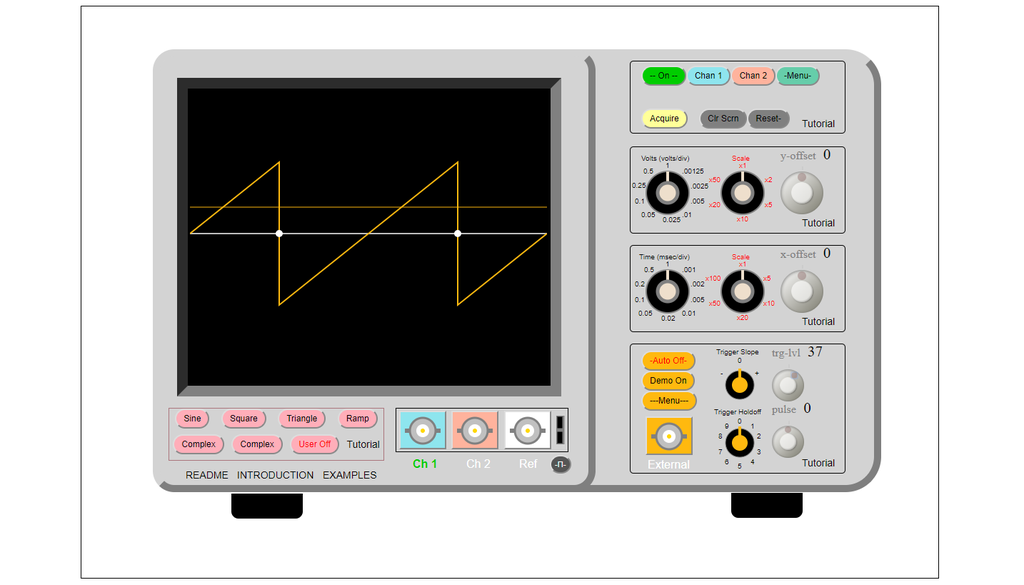Image resolution: width=1024 pixels, height=585 pixels.
Task: Click the Trigger Slope knob
Action: click(738, 383)
